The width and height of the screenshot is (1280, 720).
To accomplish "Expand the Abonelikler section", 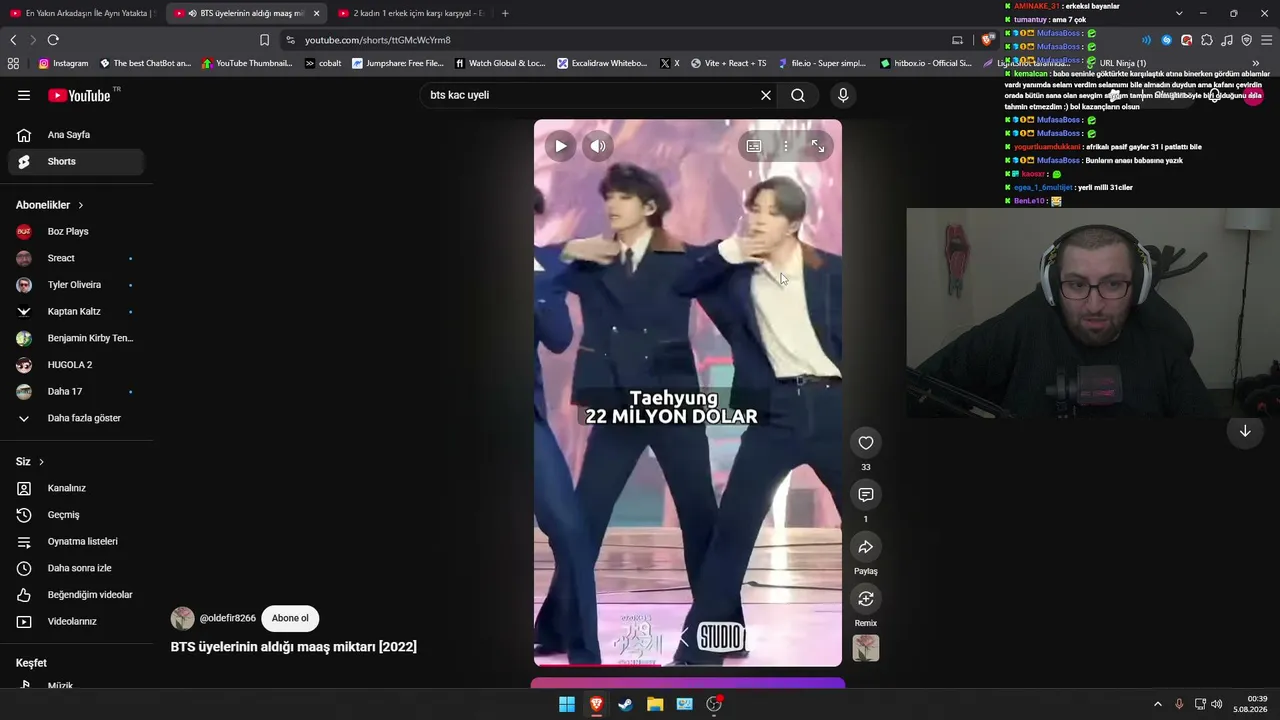I will [x=50, y=205].
